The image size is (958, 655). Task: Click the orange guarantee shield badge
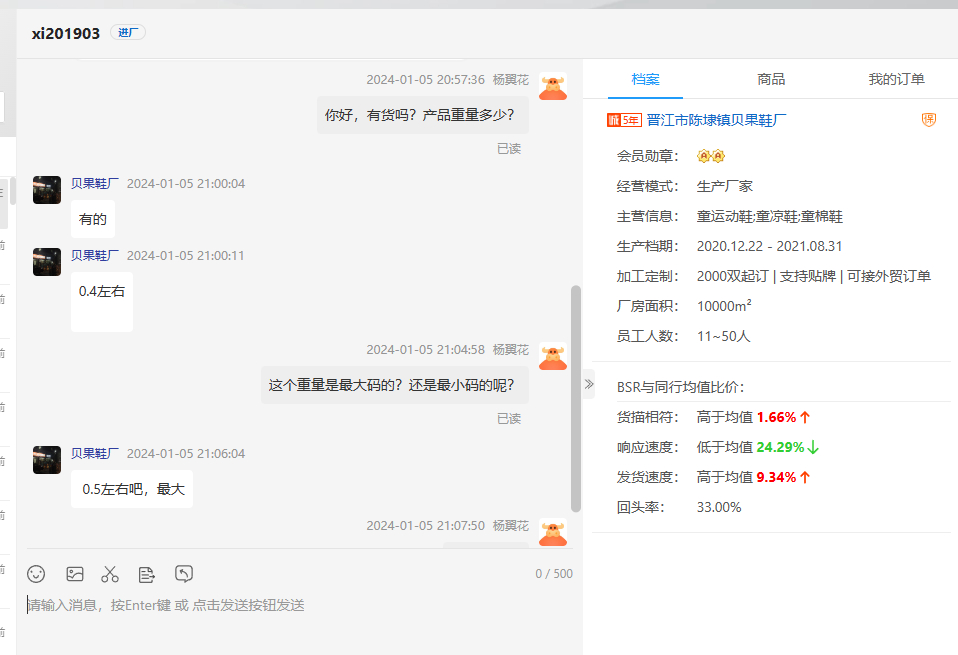point(928,120)
